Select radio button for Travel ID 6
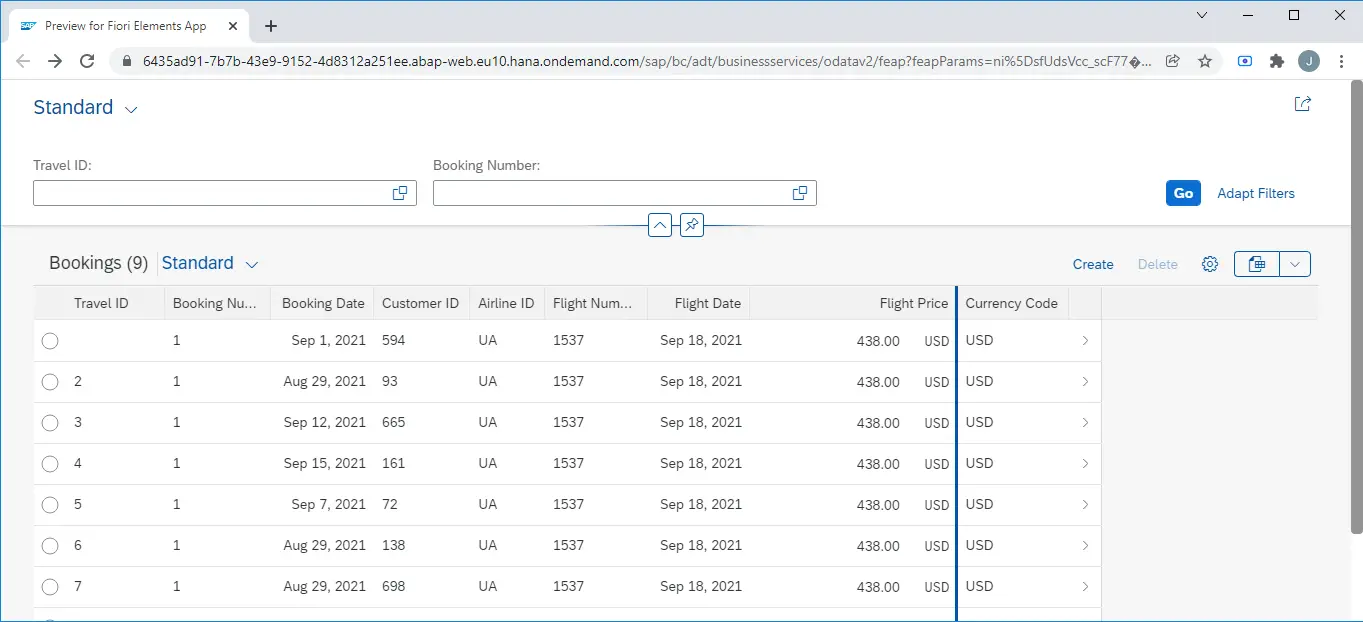 click(50, 546)
